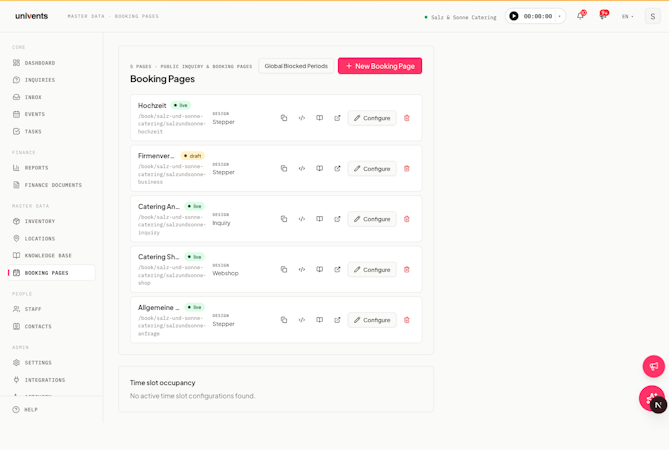Open the EN language dropdown
Viewport: 669px width, 450px height.
tap(627, 16)
